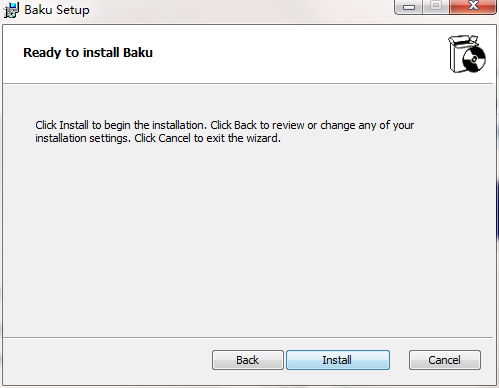Click the greyed-out maximize button
Viewport: 499px width, 388px height.
tap(436, 7)
